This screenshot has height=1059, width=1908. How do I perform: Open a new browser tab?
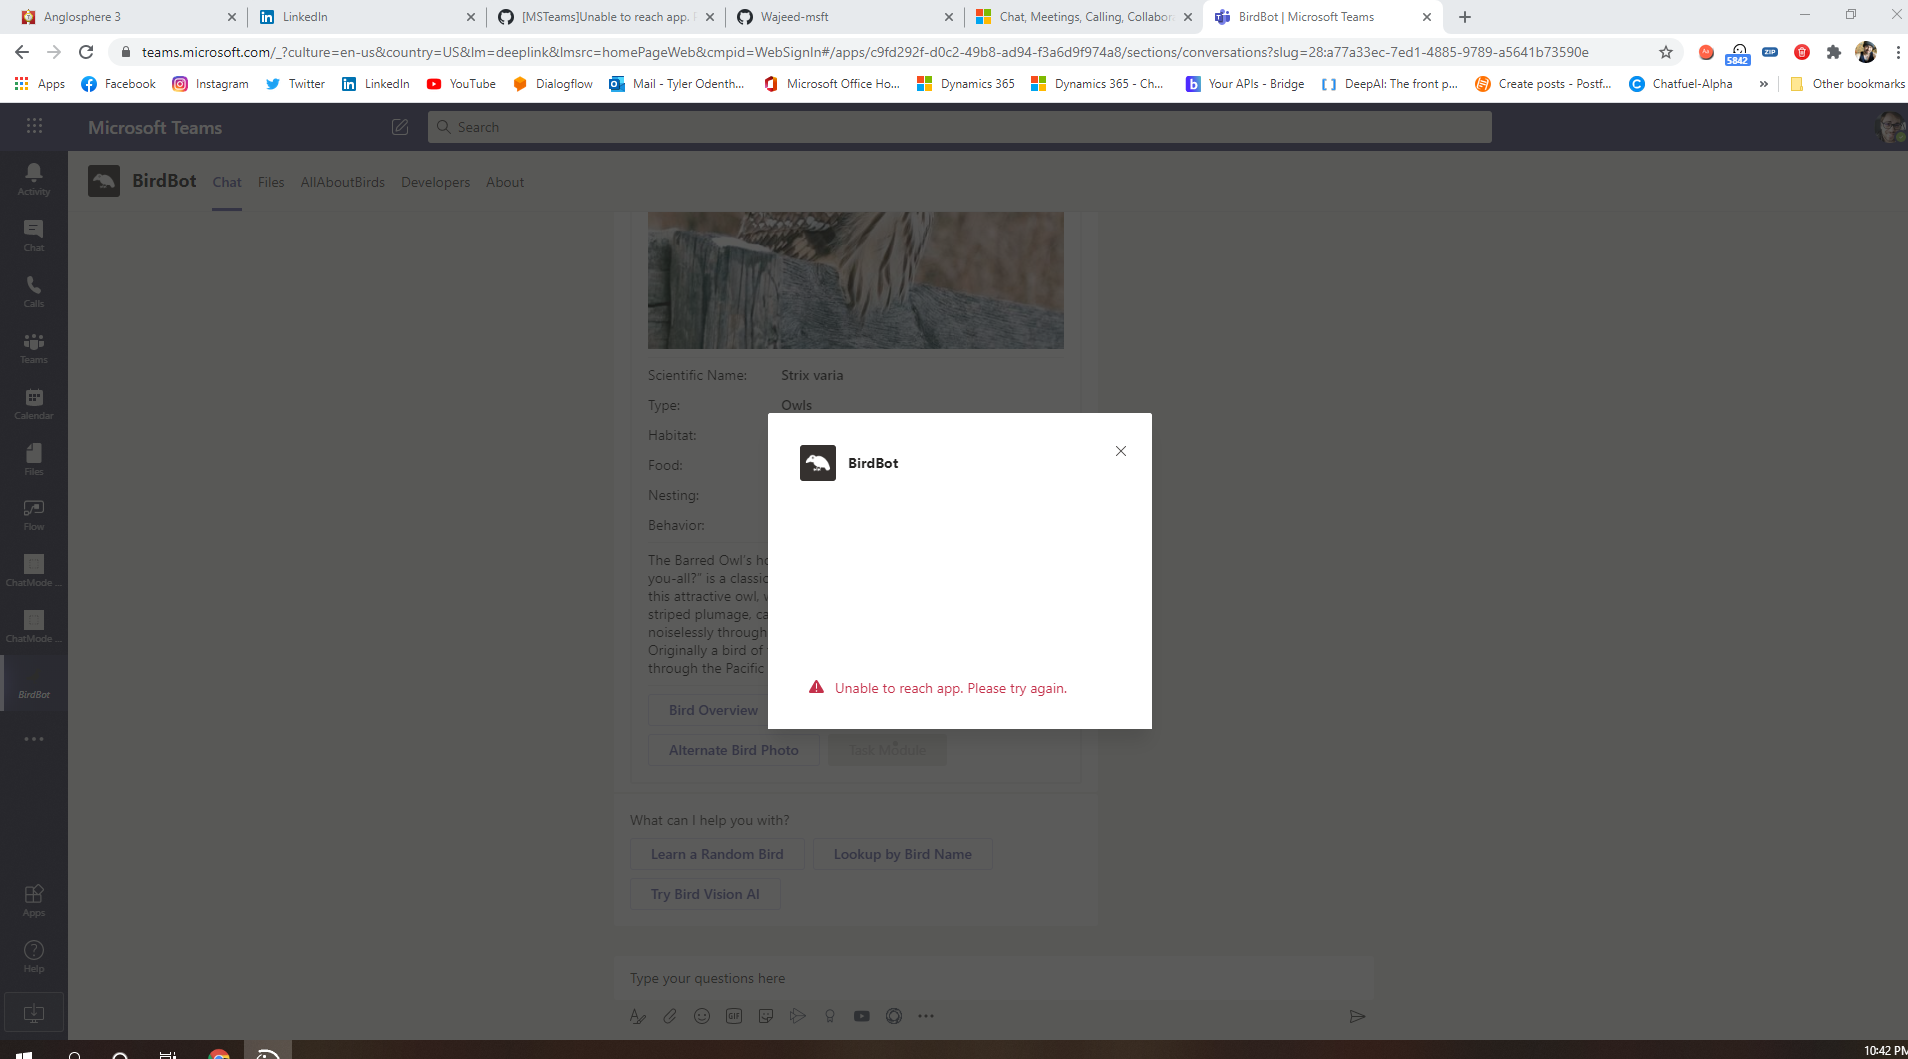tap(1465, 17)
